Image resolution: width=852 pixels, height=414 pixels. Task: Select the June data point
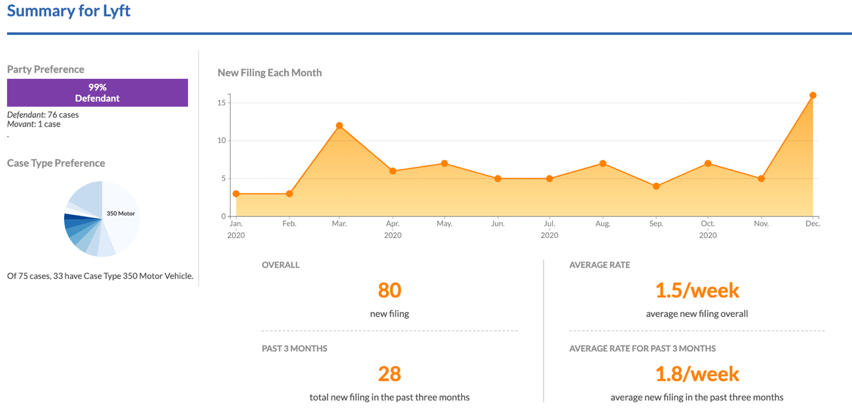tap(498, 178)
